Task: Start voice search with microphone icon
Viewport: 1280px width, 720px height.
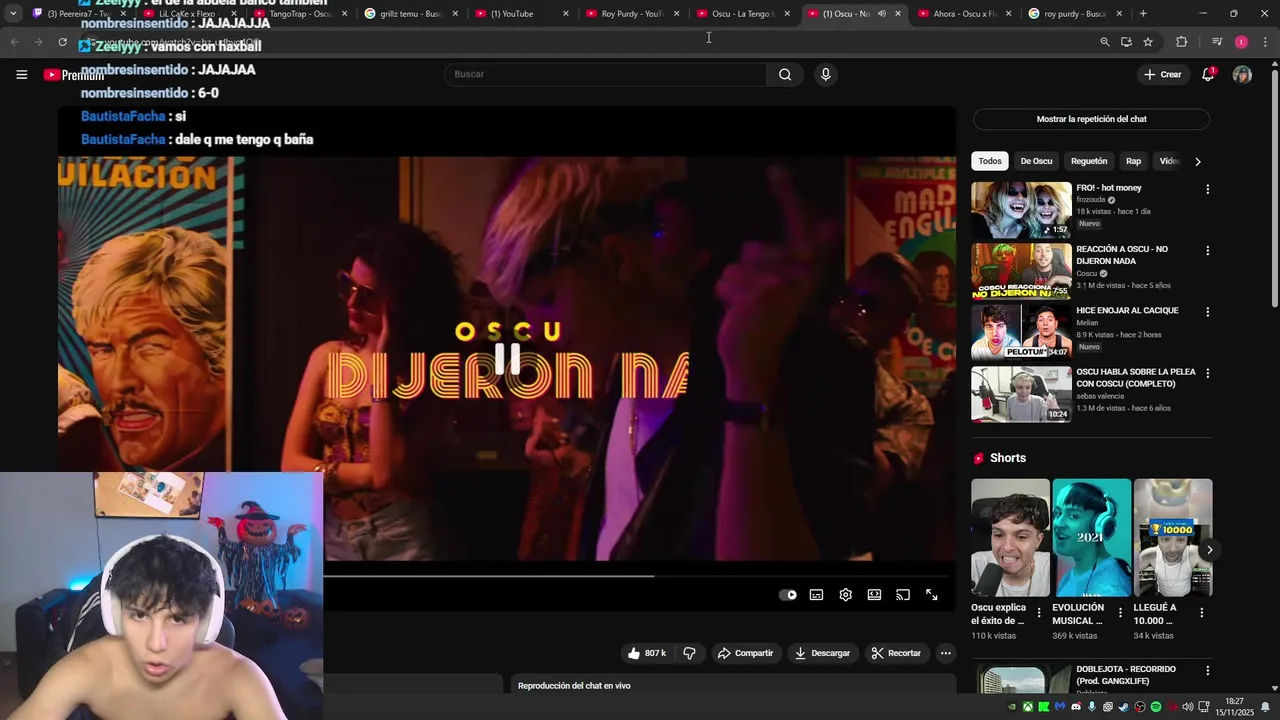Action: 825,74
